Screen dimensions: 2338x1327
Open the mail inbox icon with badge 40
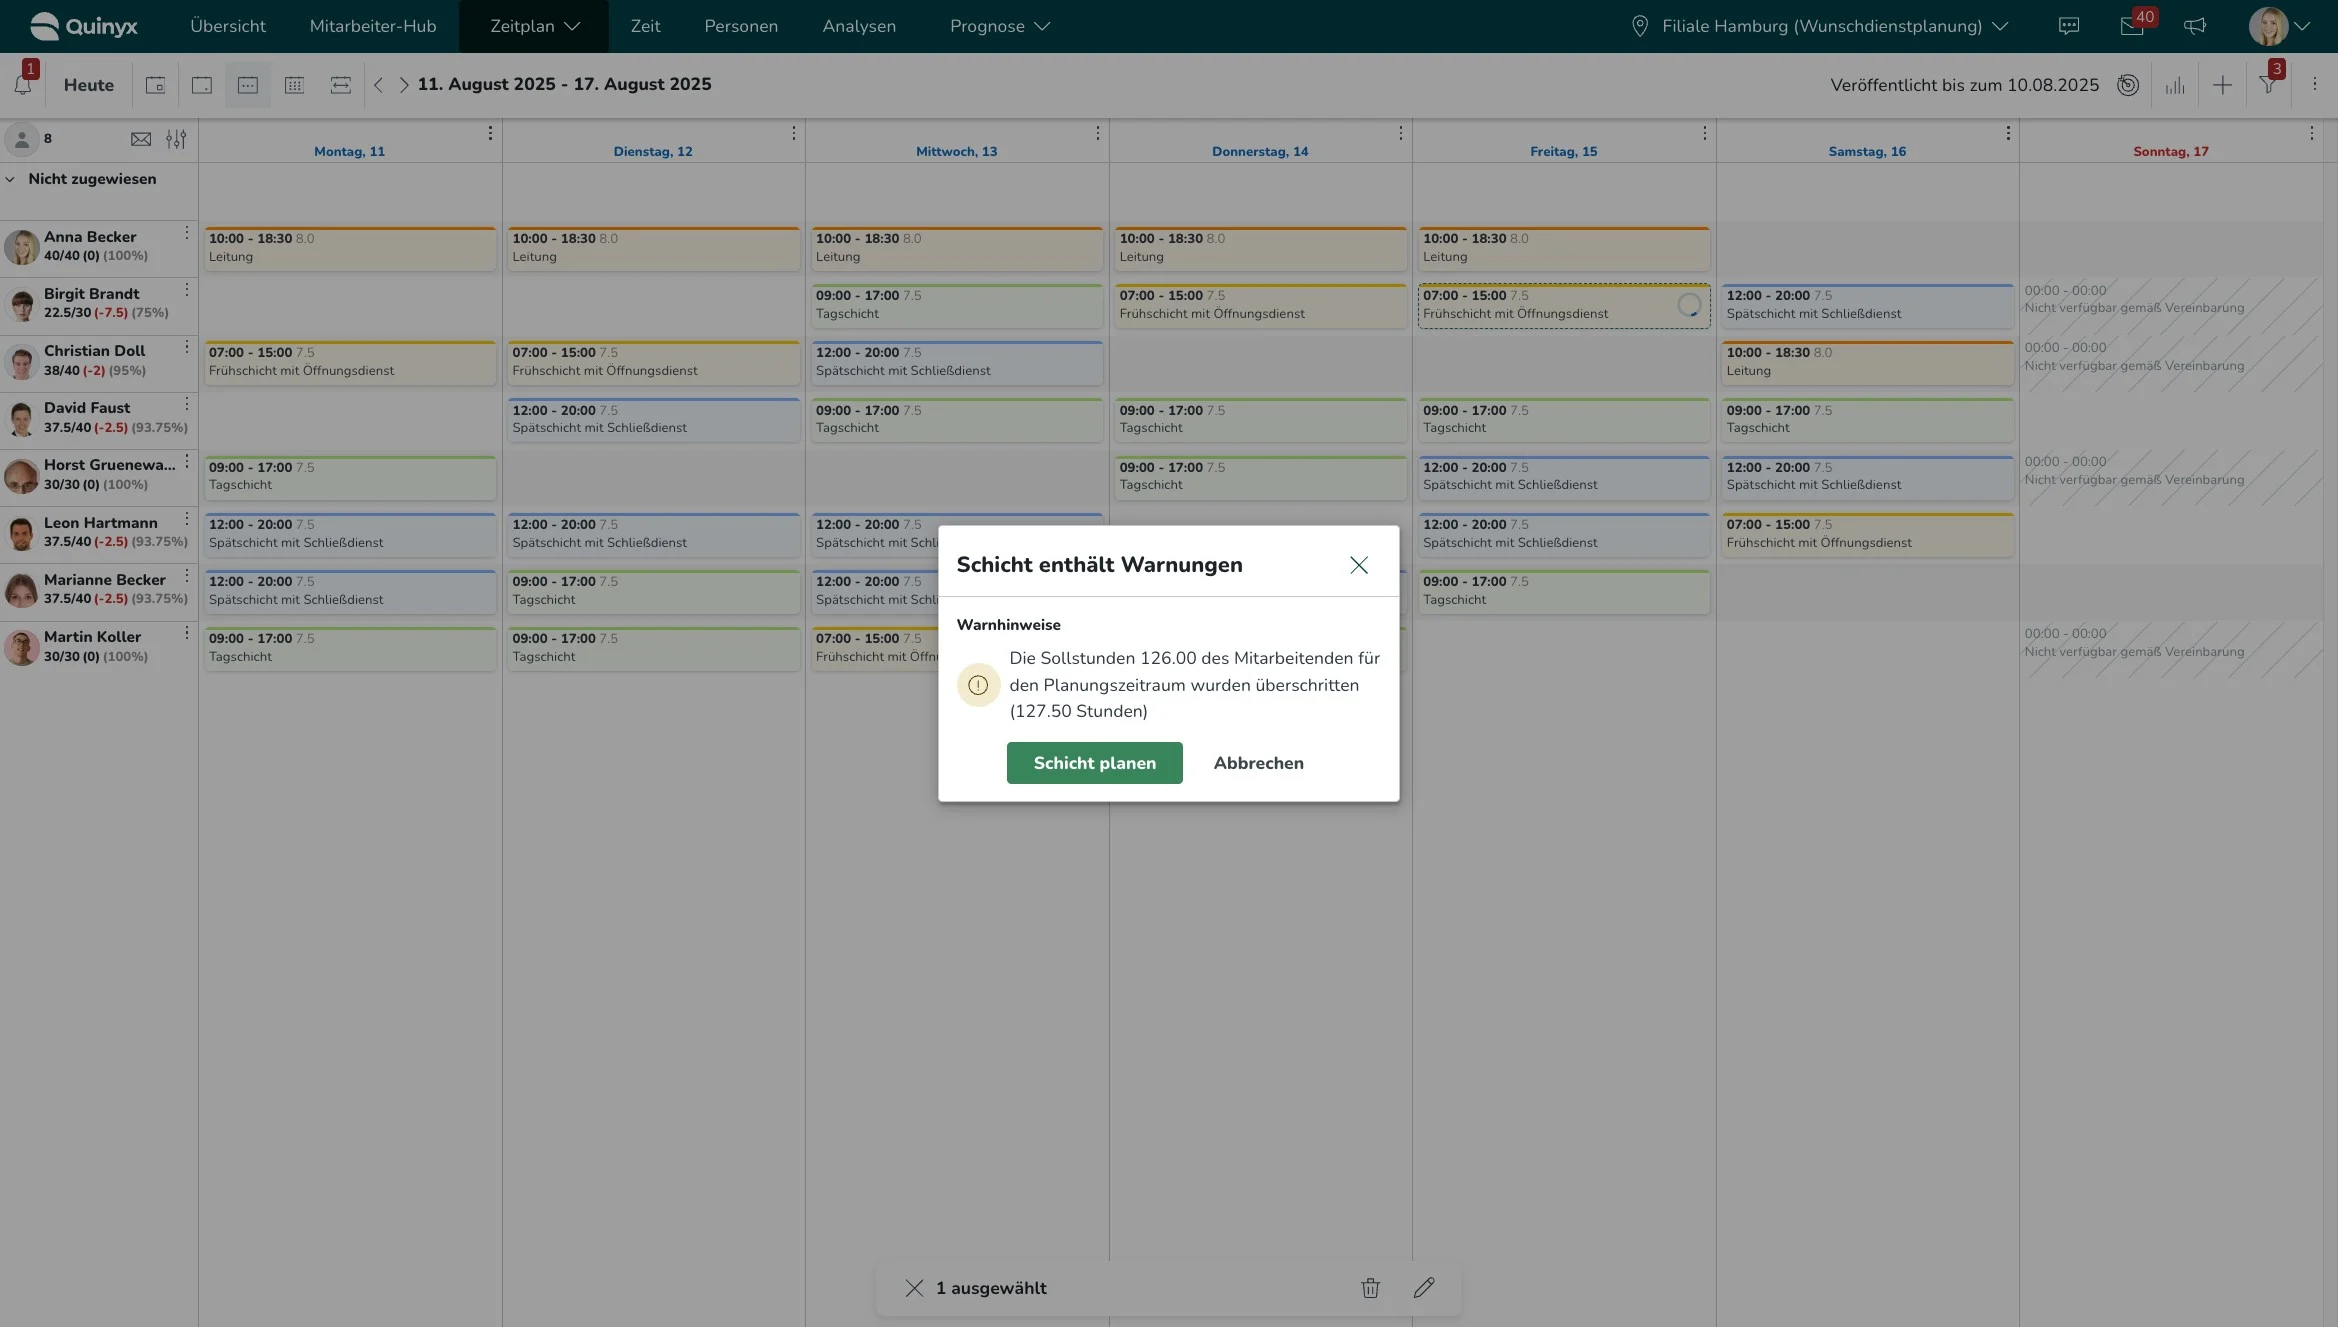pos(2131,26)
